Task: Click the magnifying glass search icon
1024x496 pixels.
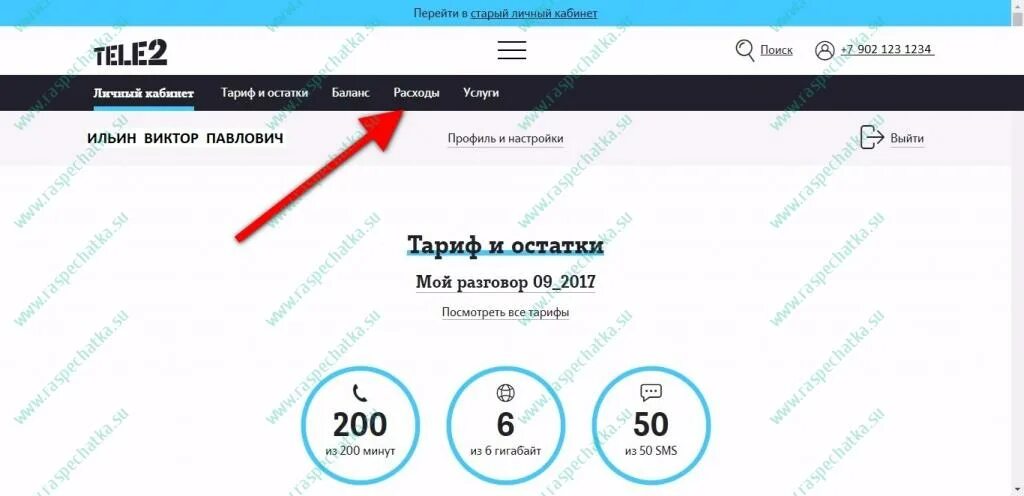Action: (x=744, y=50)
